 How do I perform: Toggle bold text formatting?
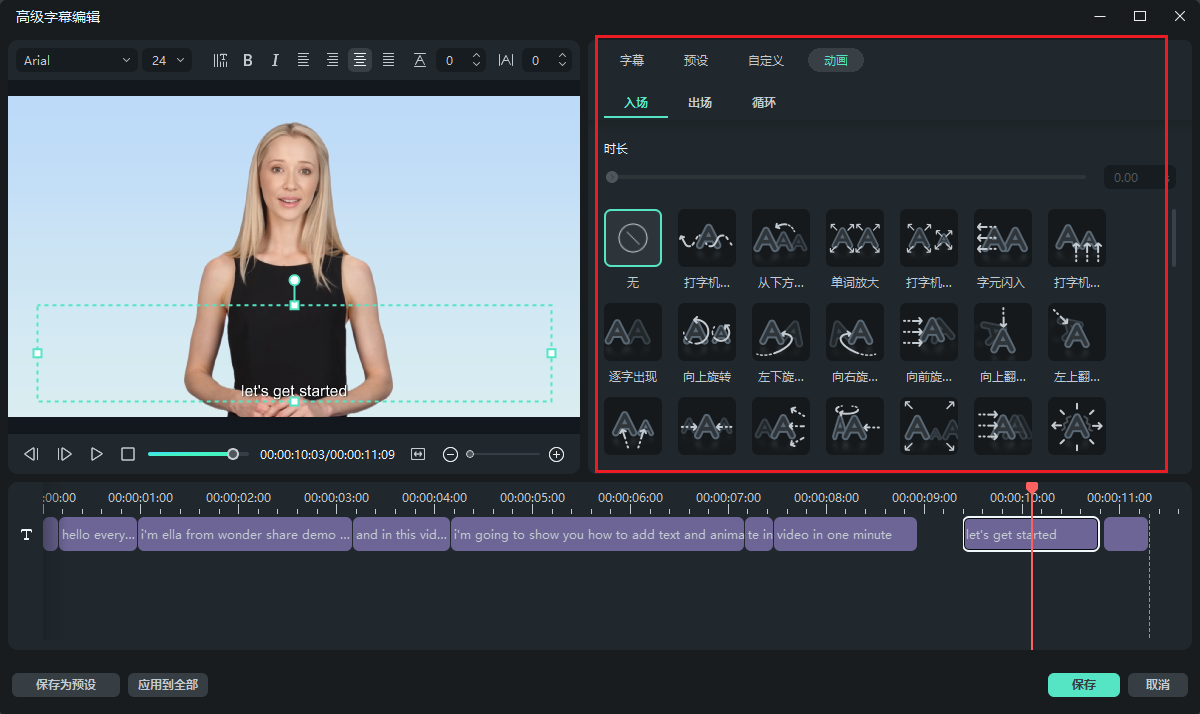coord(248,61)
